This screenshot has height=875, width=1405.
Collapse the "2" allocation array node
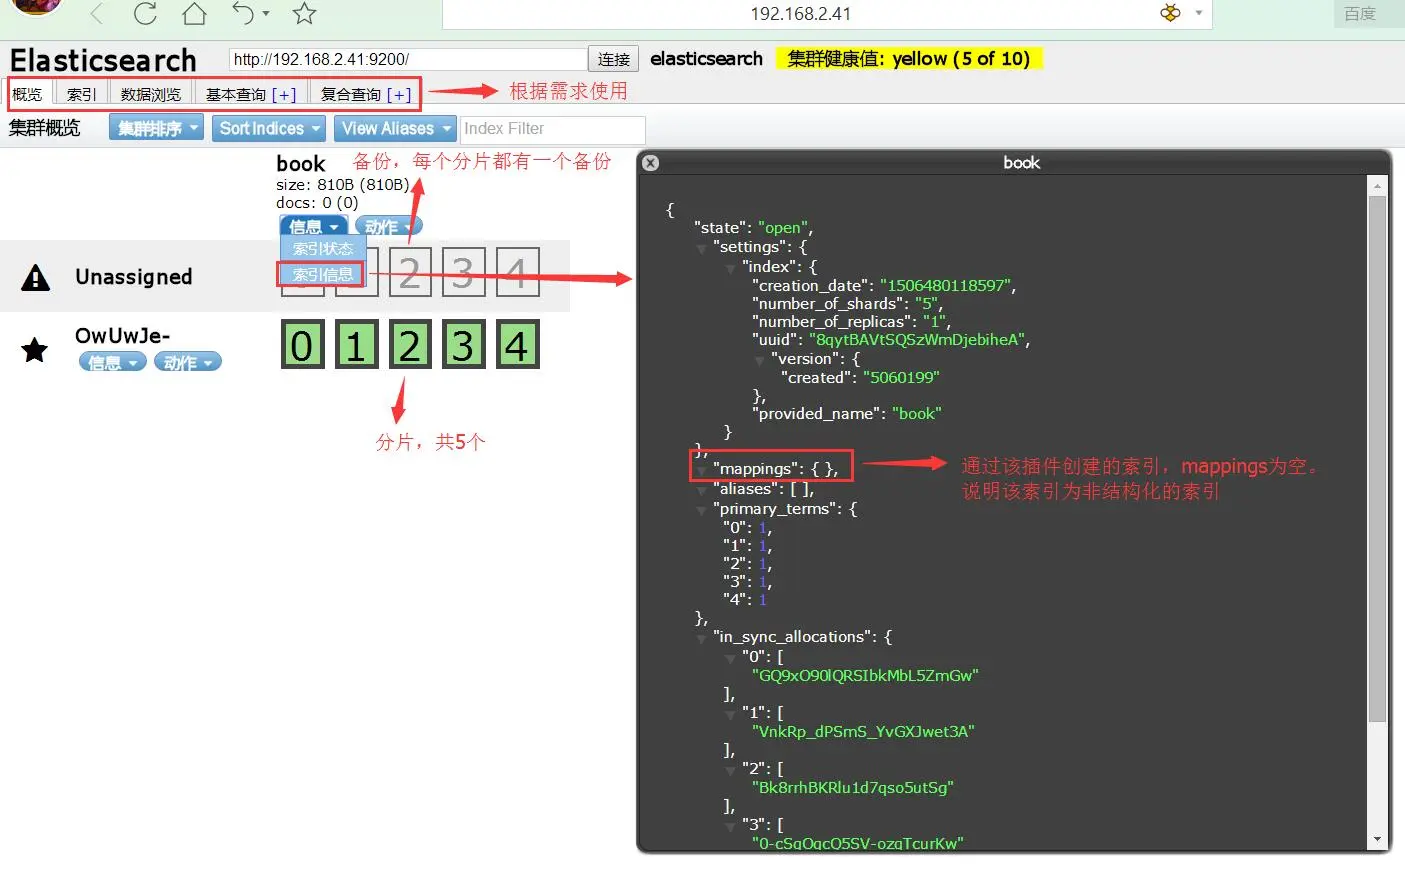point(730,770)
